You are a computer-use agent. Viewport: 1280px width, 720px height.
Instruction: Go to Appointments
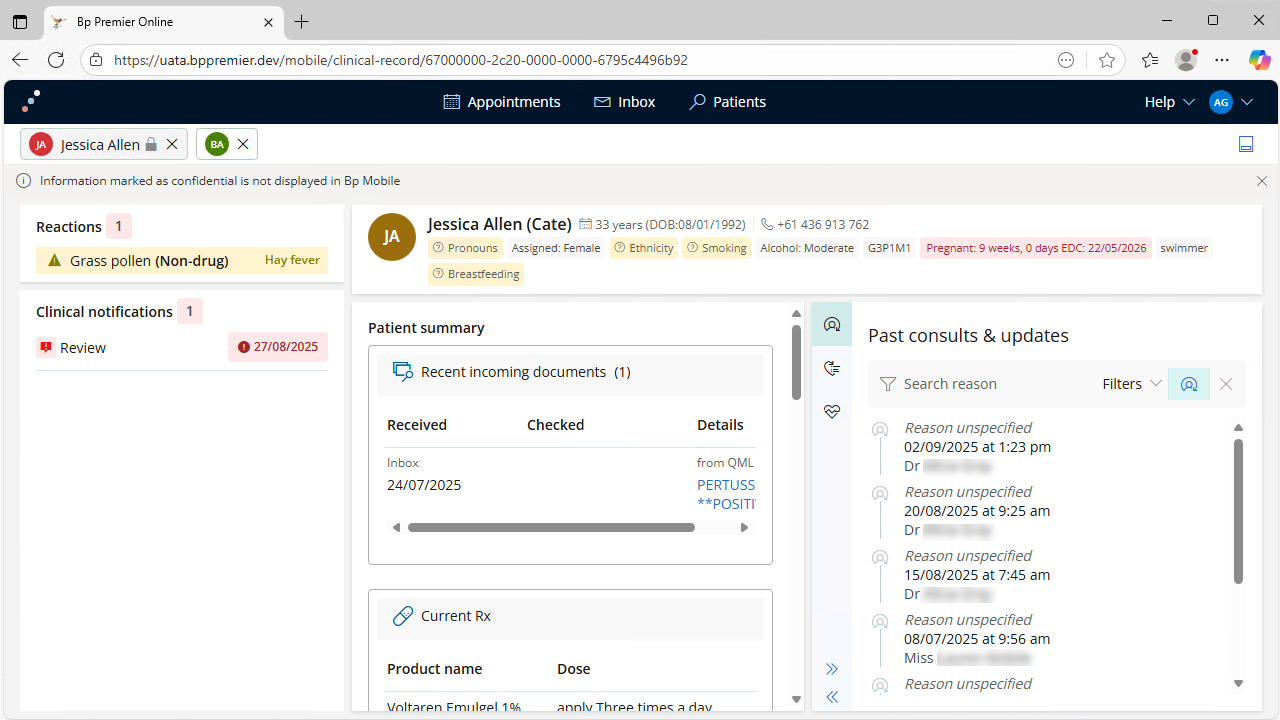click(502, 102)
